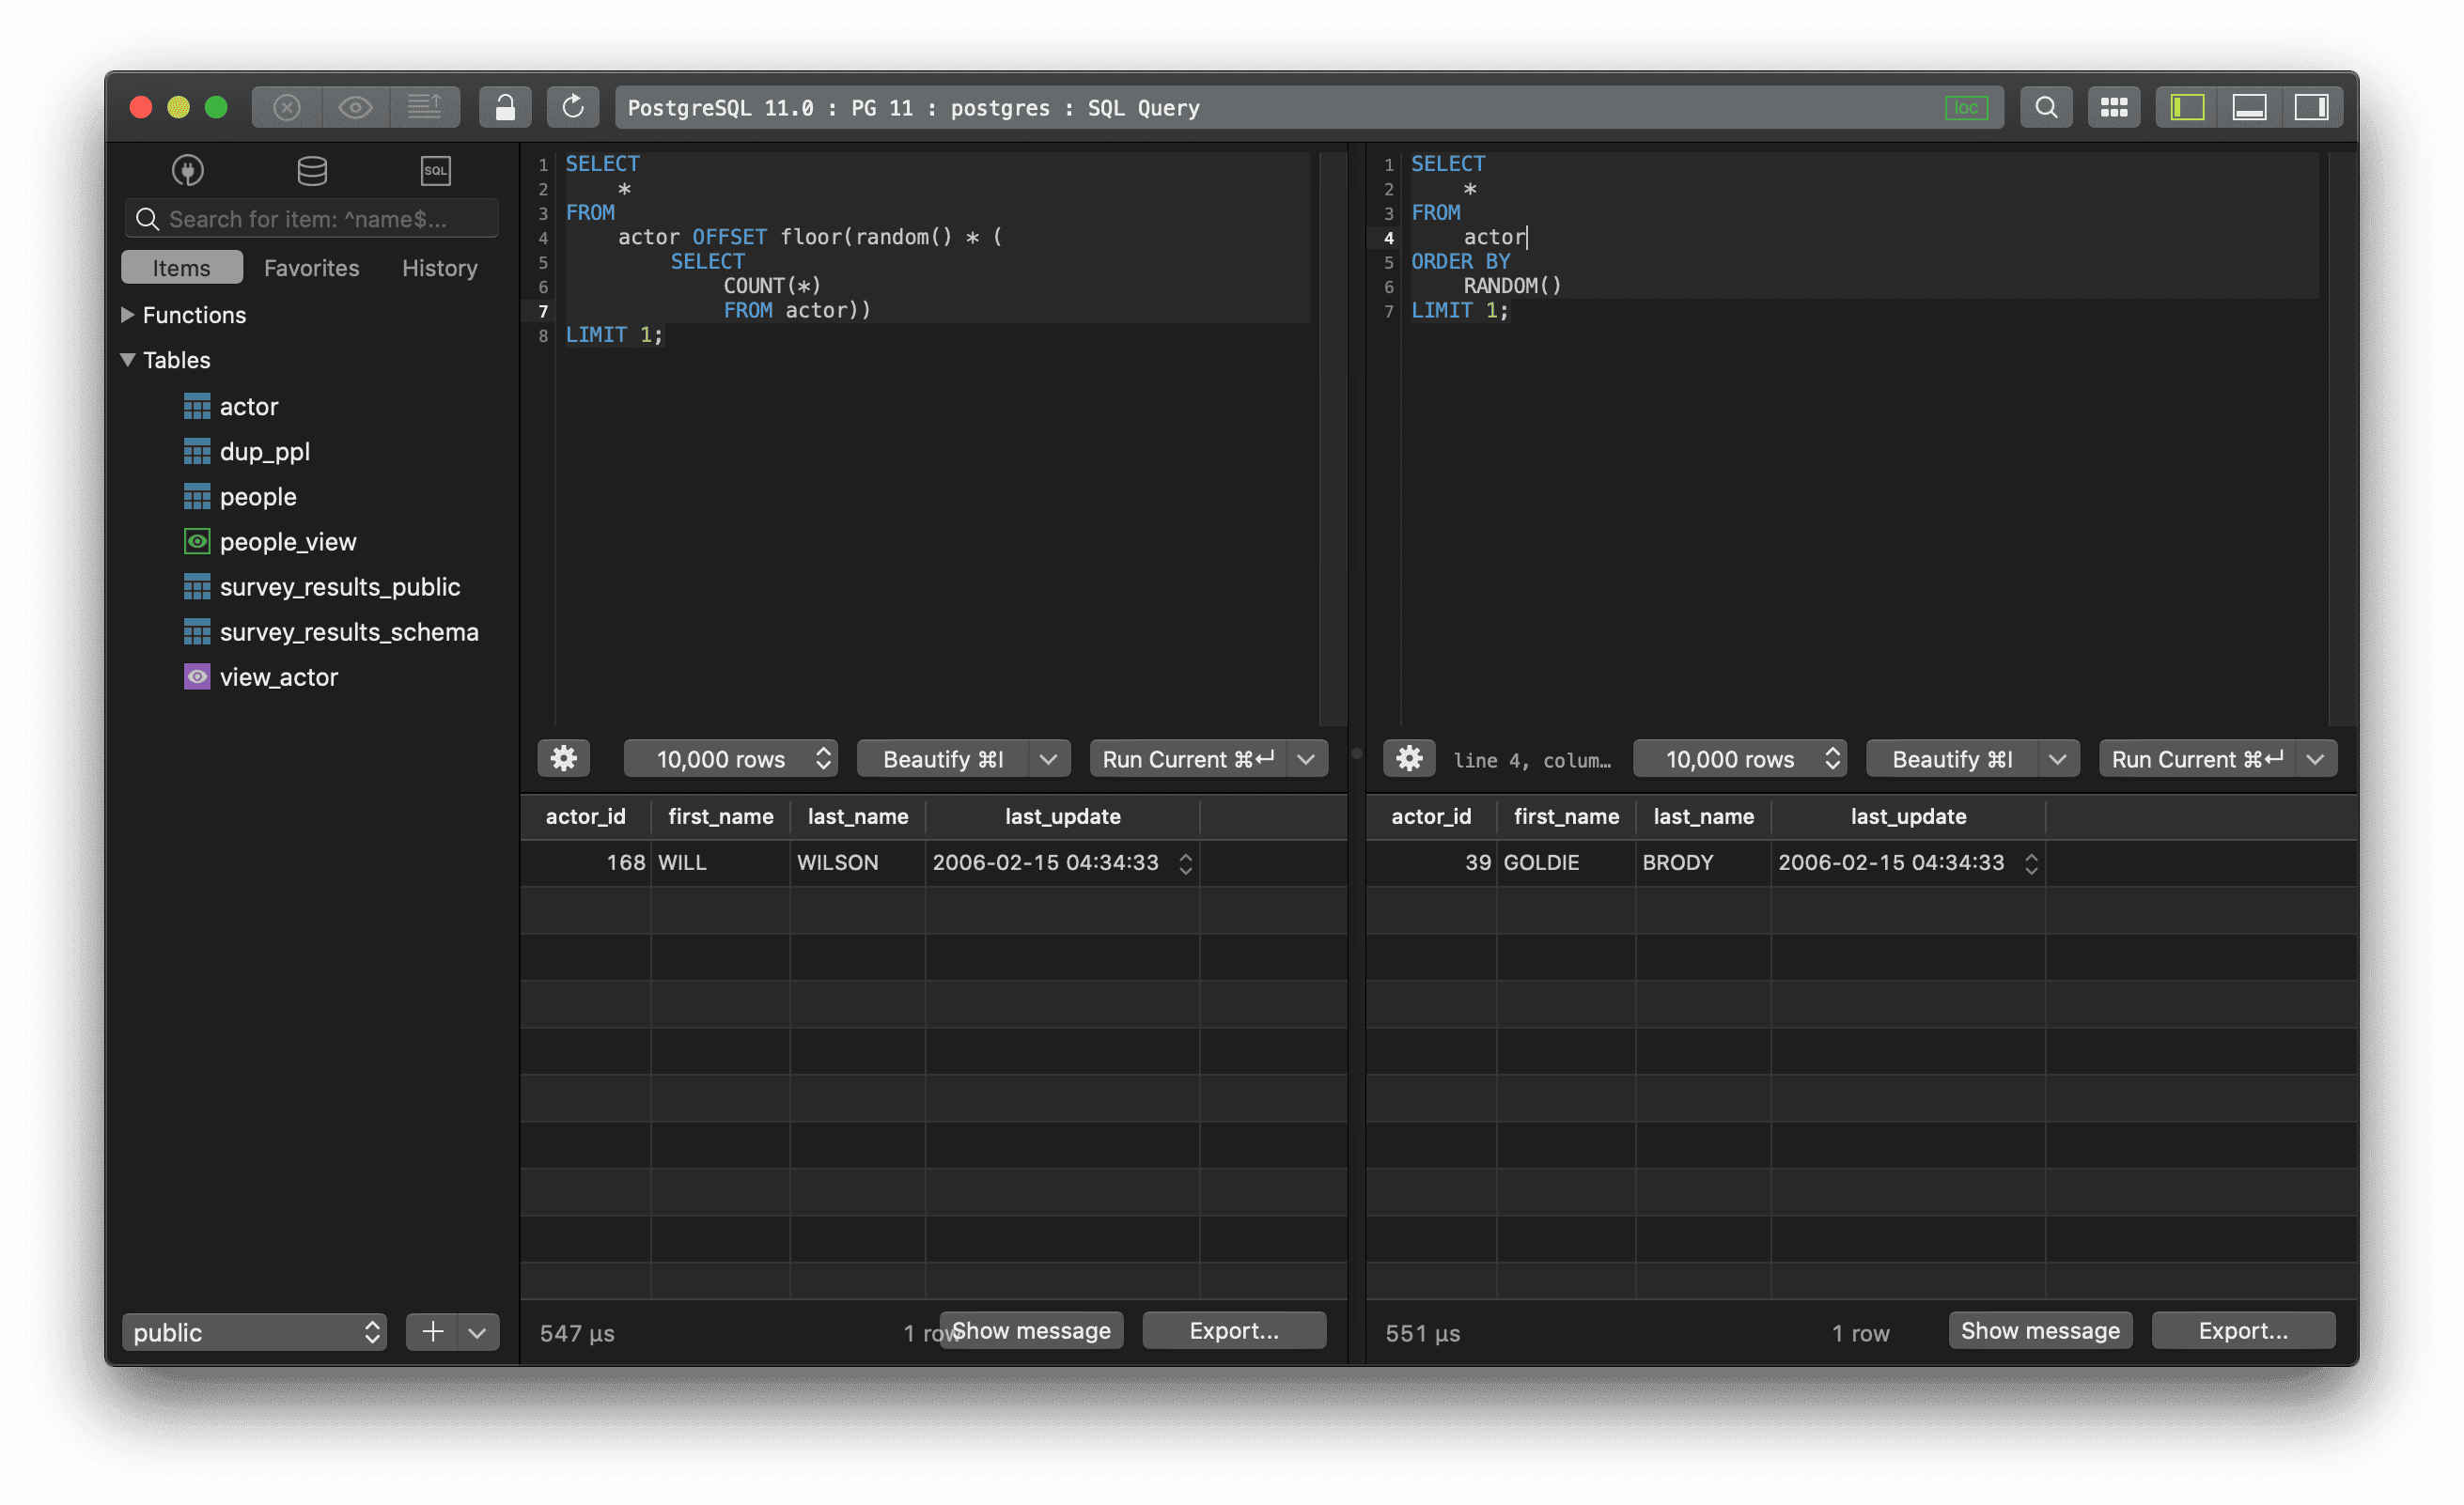Open left query pane gear settings
The width and height of the screenshot is (2464, 1505).
tap(564, 759)
